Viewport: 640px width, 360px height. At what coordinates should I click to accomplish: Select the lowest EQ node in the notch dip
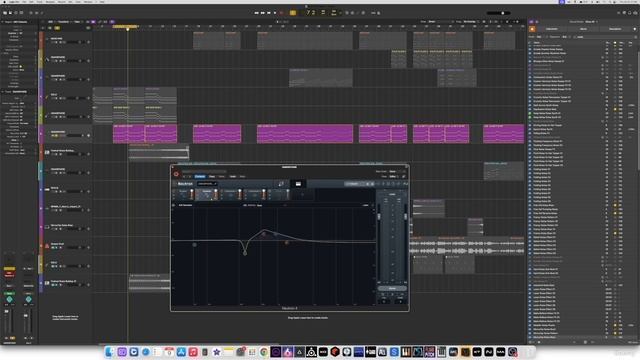[x=245, y=253]
